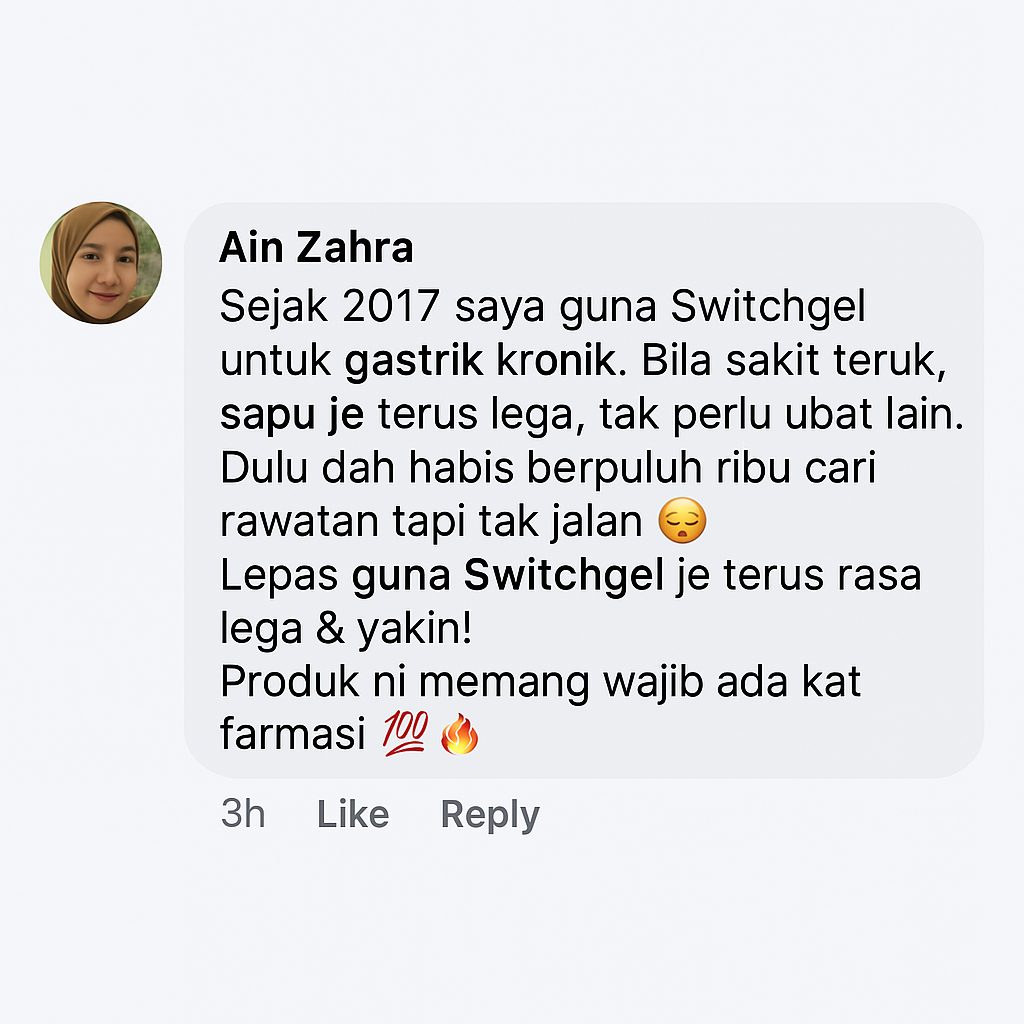Click the year 2017 in the comment

pyautogui.click(x=391, y=306)
